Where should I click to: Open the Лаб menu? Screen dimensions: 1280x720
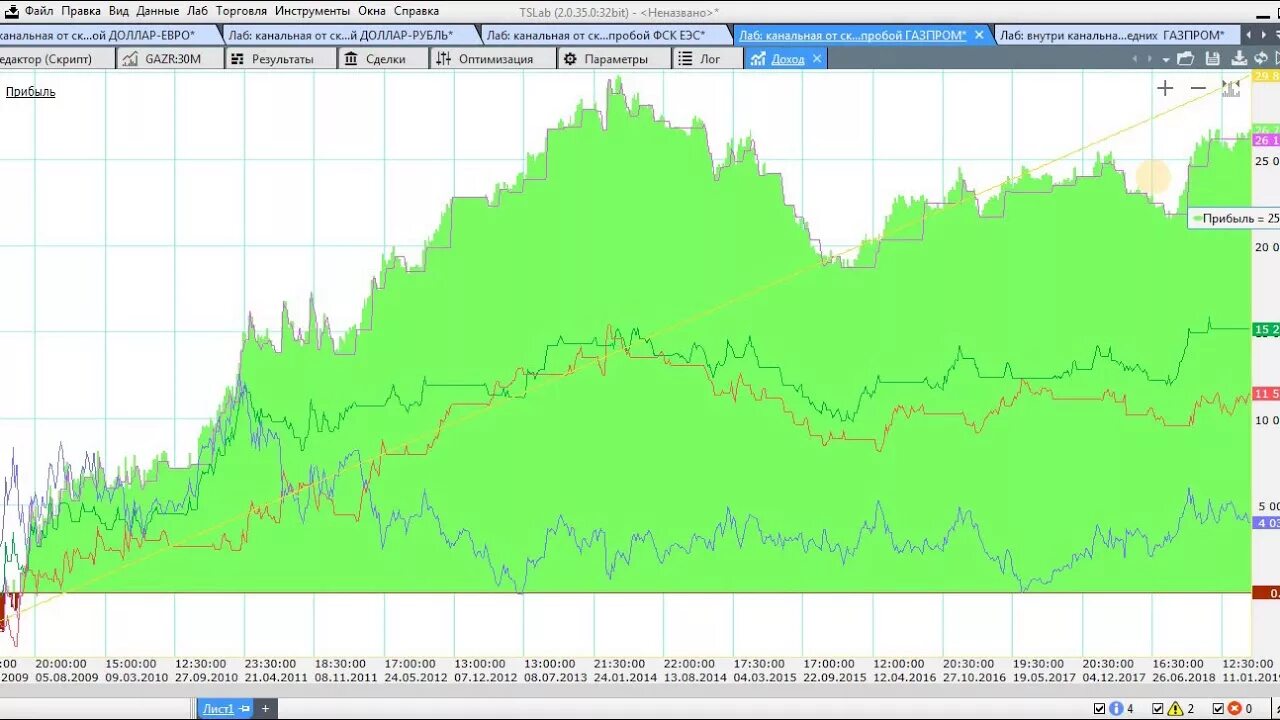coord(198,11)
